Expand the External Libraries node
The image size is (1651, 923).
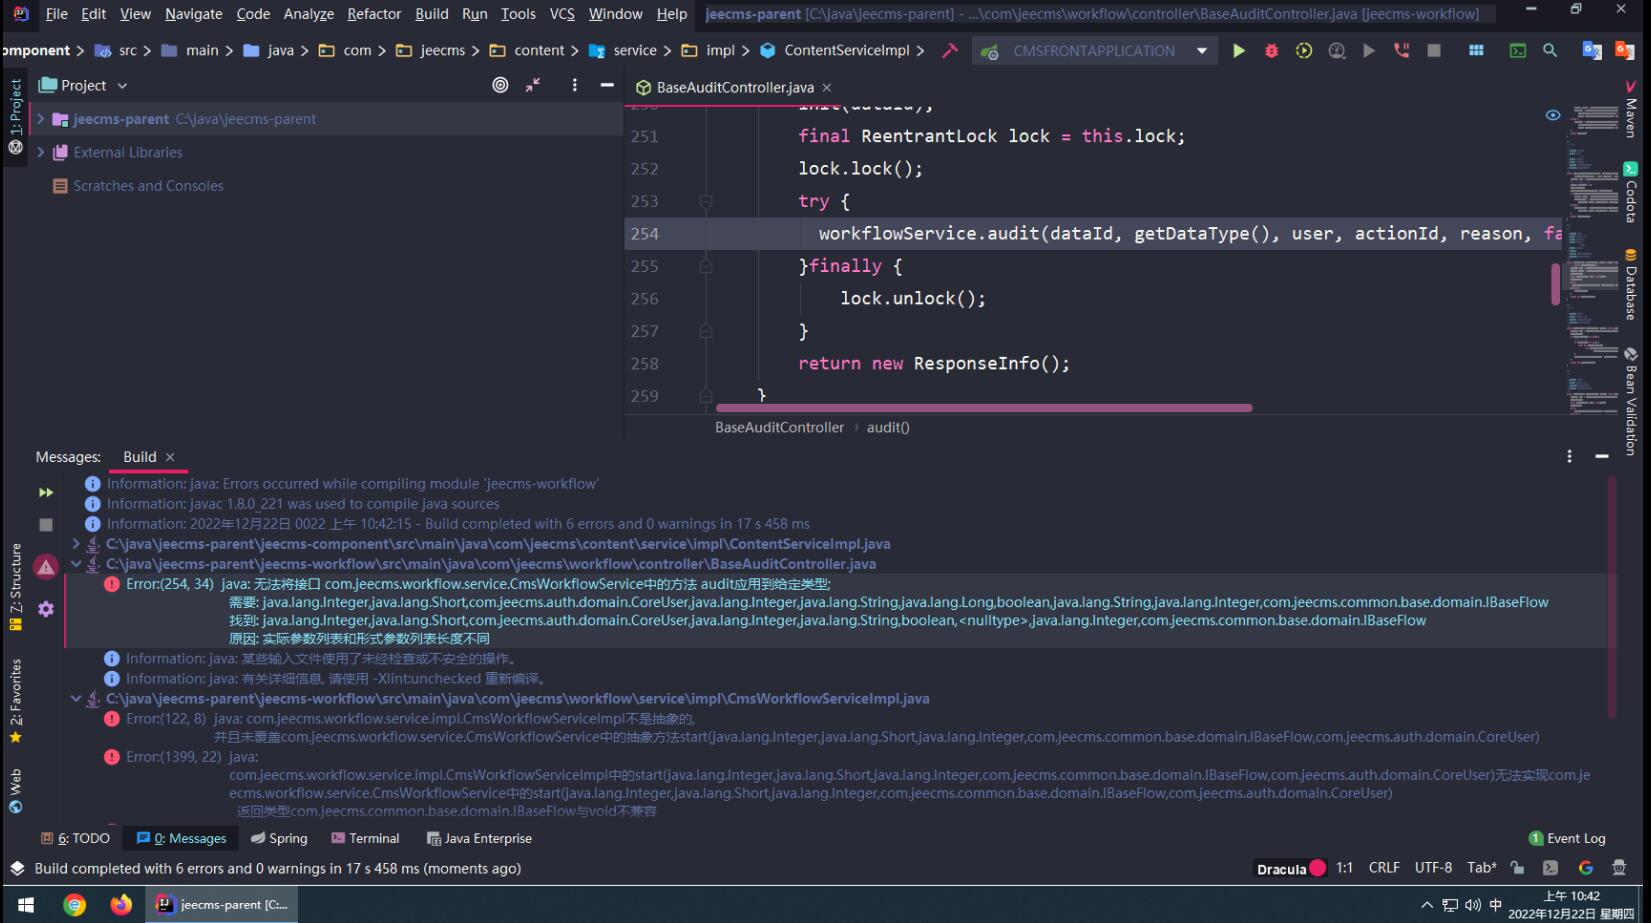click(x=41, y=153)
